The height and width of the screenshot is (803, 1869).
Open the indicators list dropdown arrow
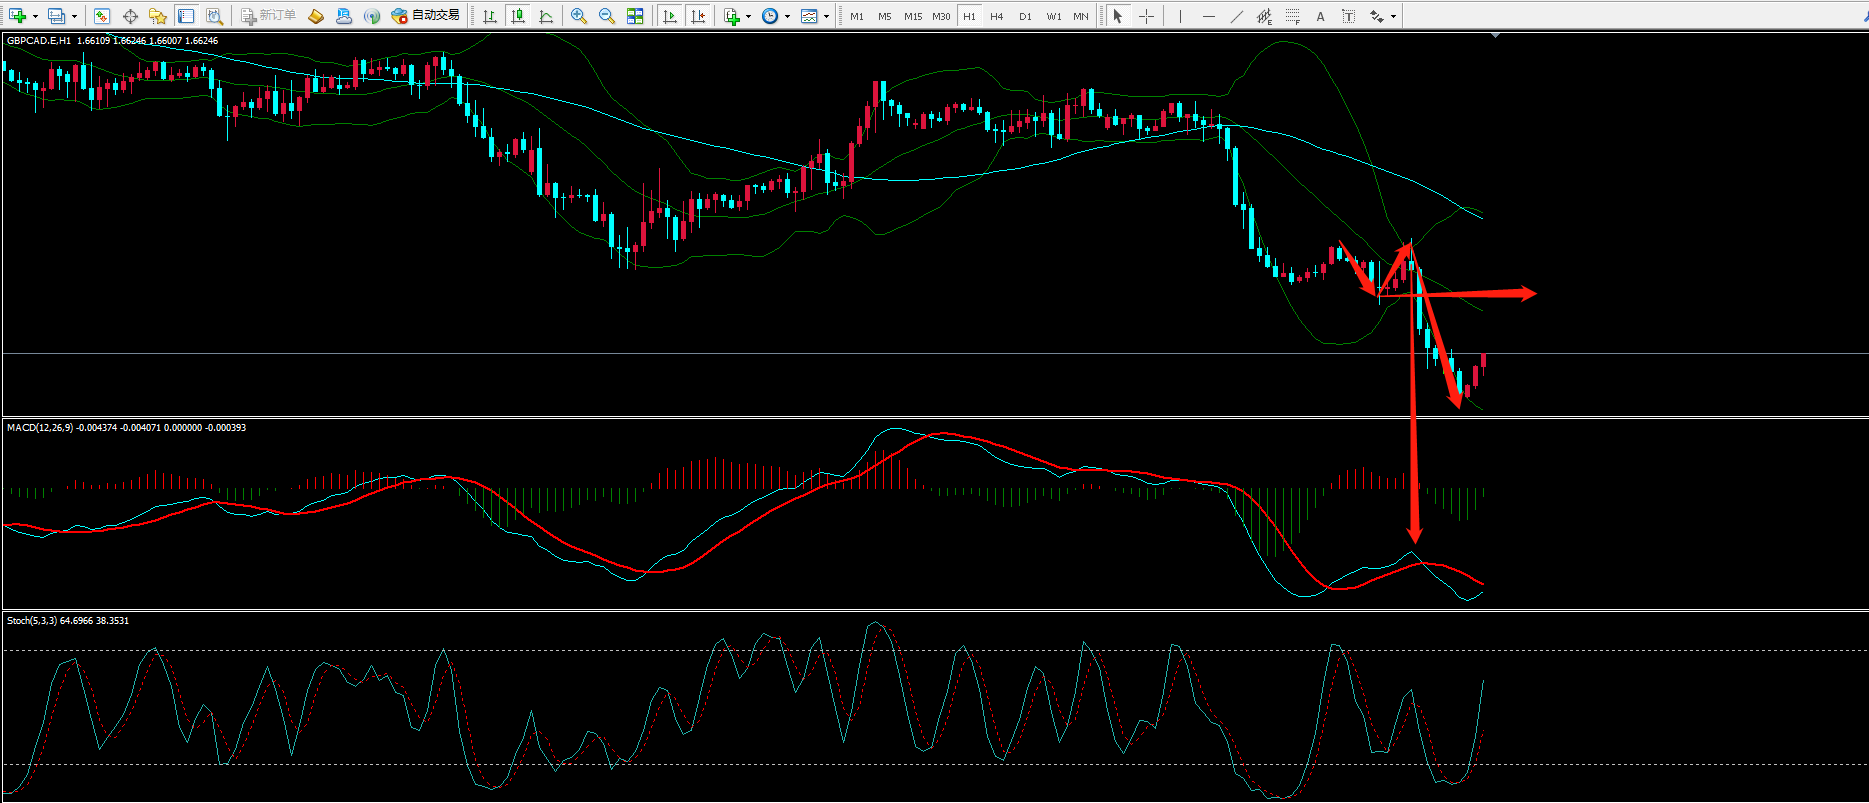tap(748, 16)
